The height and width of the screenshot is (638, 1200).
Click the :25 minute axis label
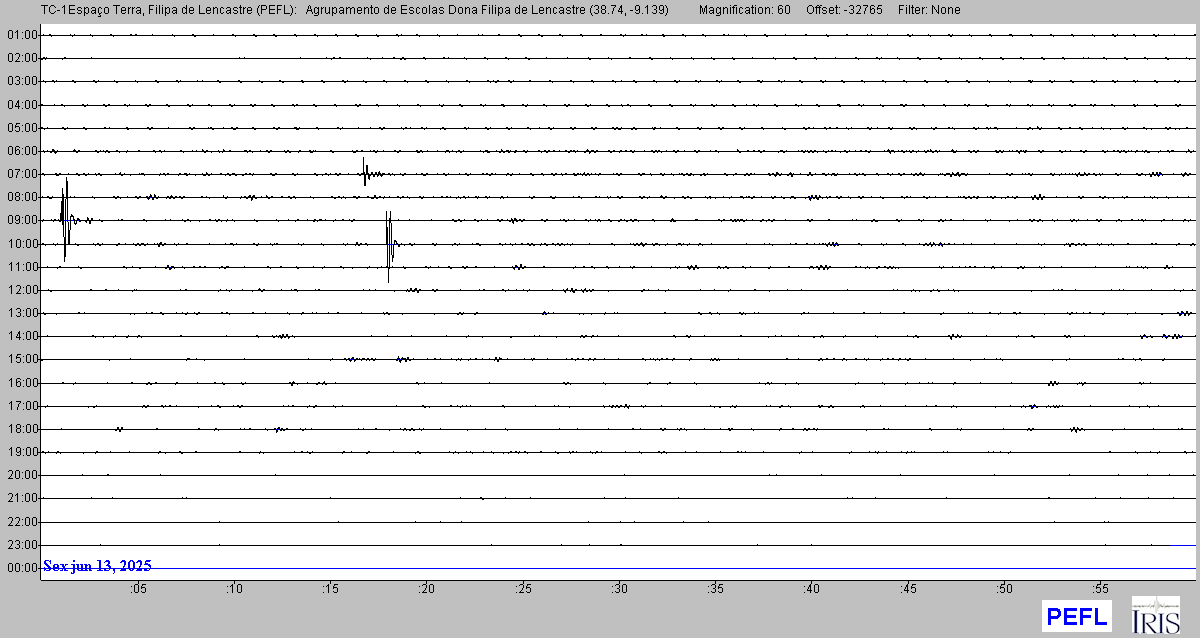coord(523,589)
